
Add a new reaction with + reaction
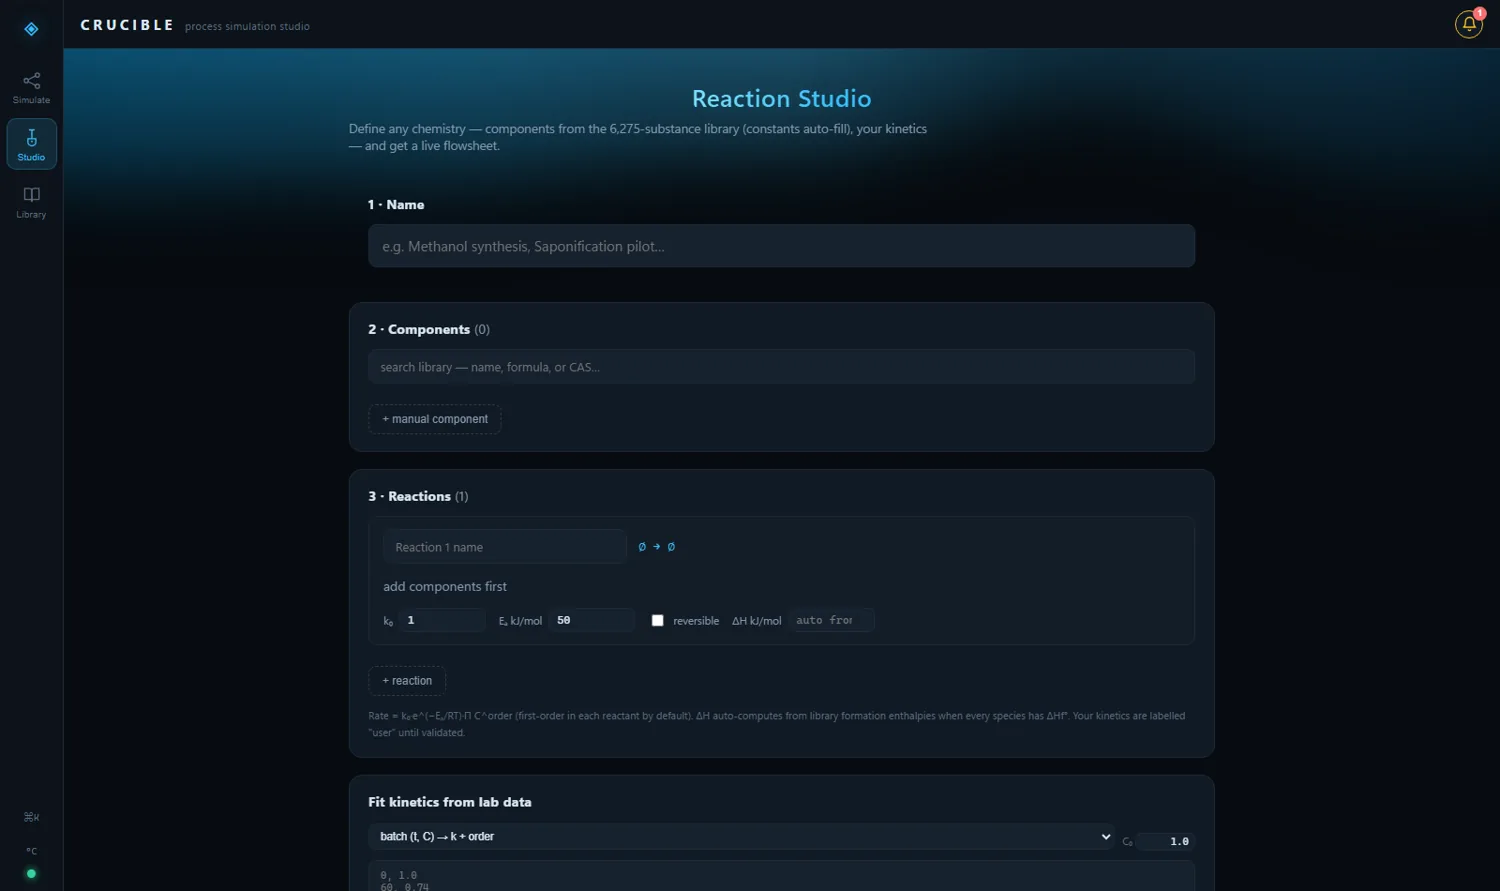pos(407,681)
